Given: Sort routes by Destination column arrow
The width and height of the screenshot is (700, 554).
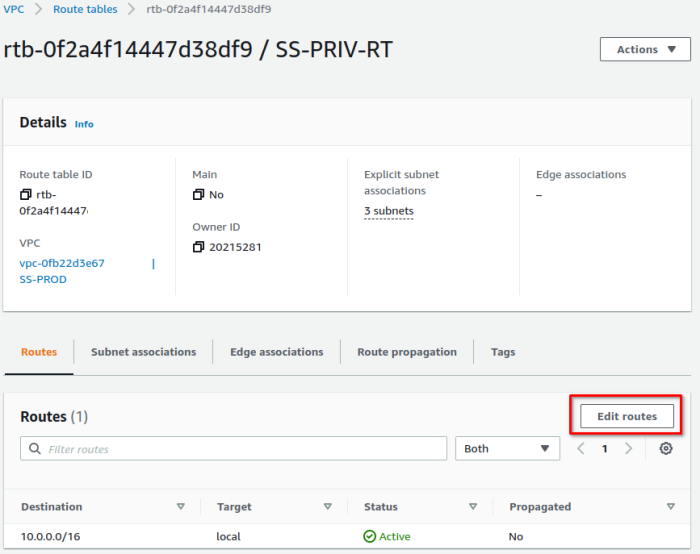Looking at the screenshot, I should pyautogui.click(x=180, y=507).
